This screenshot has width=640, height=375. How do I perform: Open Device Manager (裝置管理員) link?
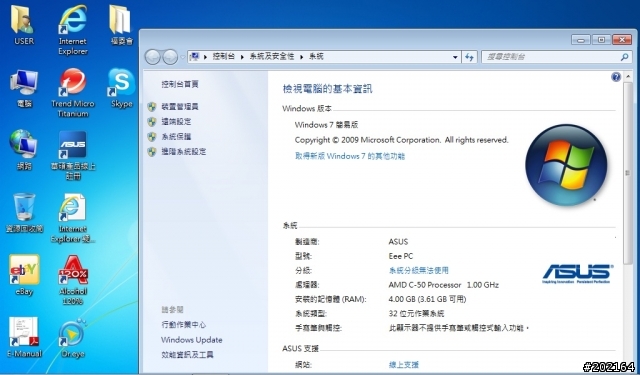[x=180, y=107]
